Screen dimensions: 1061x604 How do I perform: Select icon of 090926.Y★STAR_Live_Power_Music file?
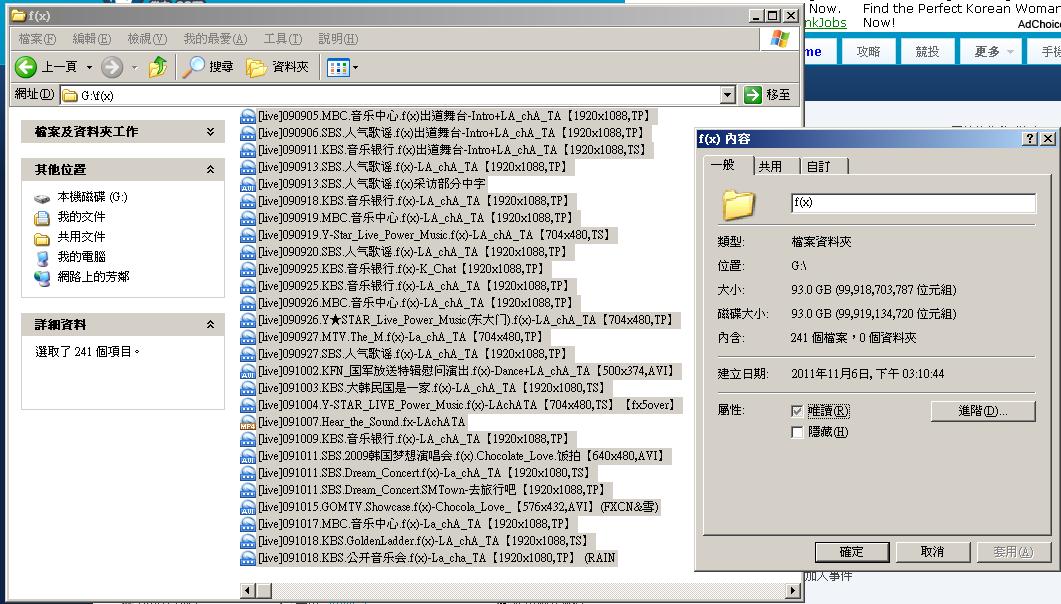[x=248, y=320]
